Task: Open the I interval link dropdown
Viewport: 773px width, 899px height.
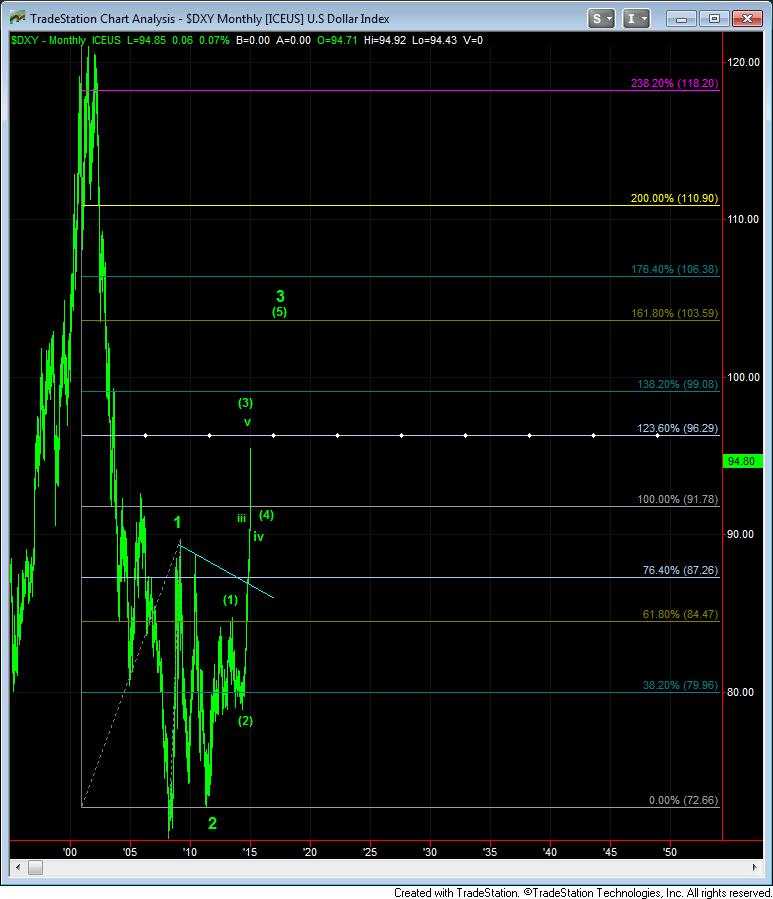Action: coord(636,18)
